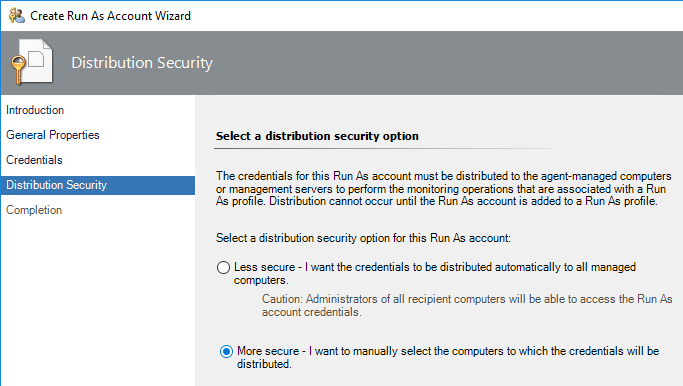Click the Distribution Security header title
Image resolution: width=683 pixels, height=386 pixels.
(x=142, y=63)
